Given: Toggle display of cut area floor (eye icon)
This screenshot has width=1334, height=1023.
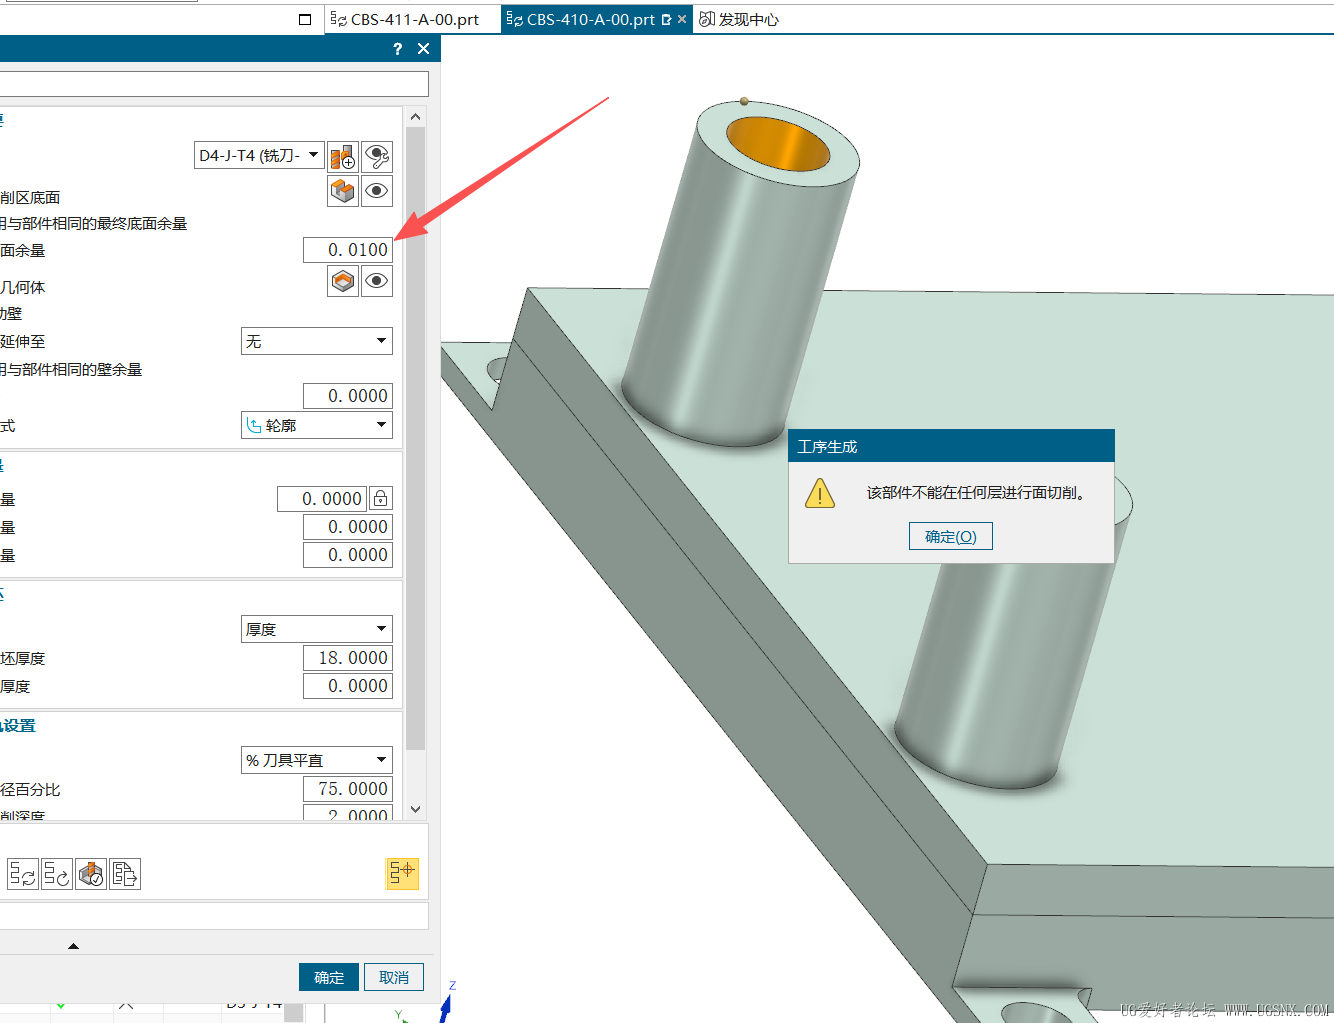Looking at the screenshot, I should 377,191.
